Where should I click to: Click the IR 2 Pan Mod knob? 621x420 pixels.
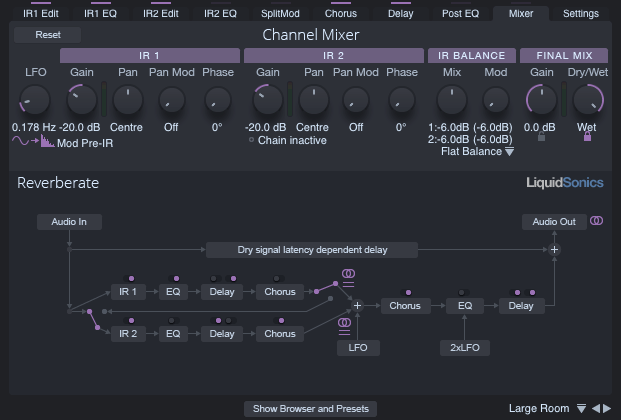(x=356, y=100)
